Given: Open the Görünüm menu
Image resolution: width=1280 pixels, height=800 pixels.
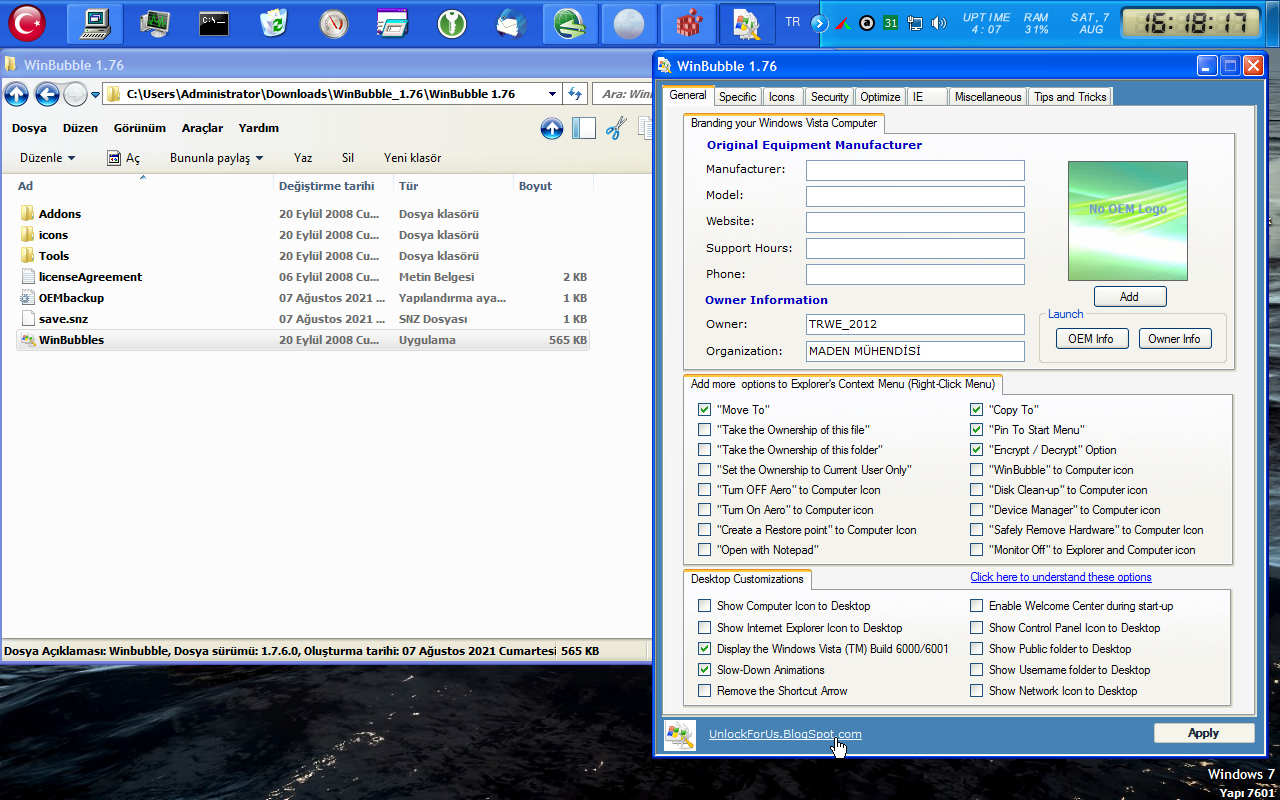Looking at the screenshot, I should click(x=139, y=128).
